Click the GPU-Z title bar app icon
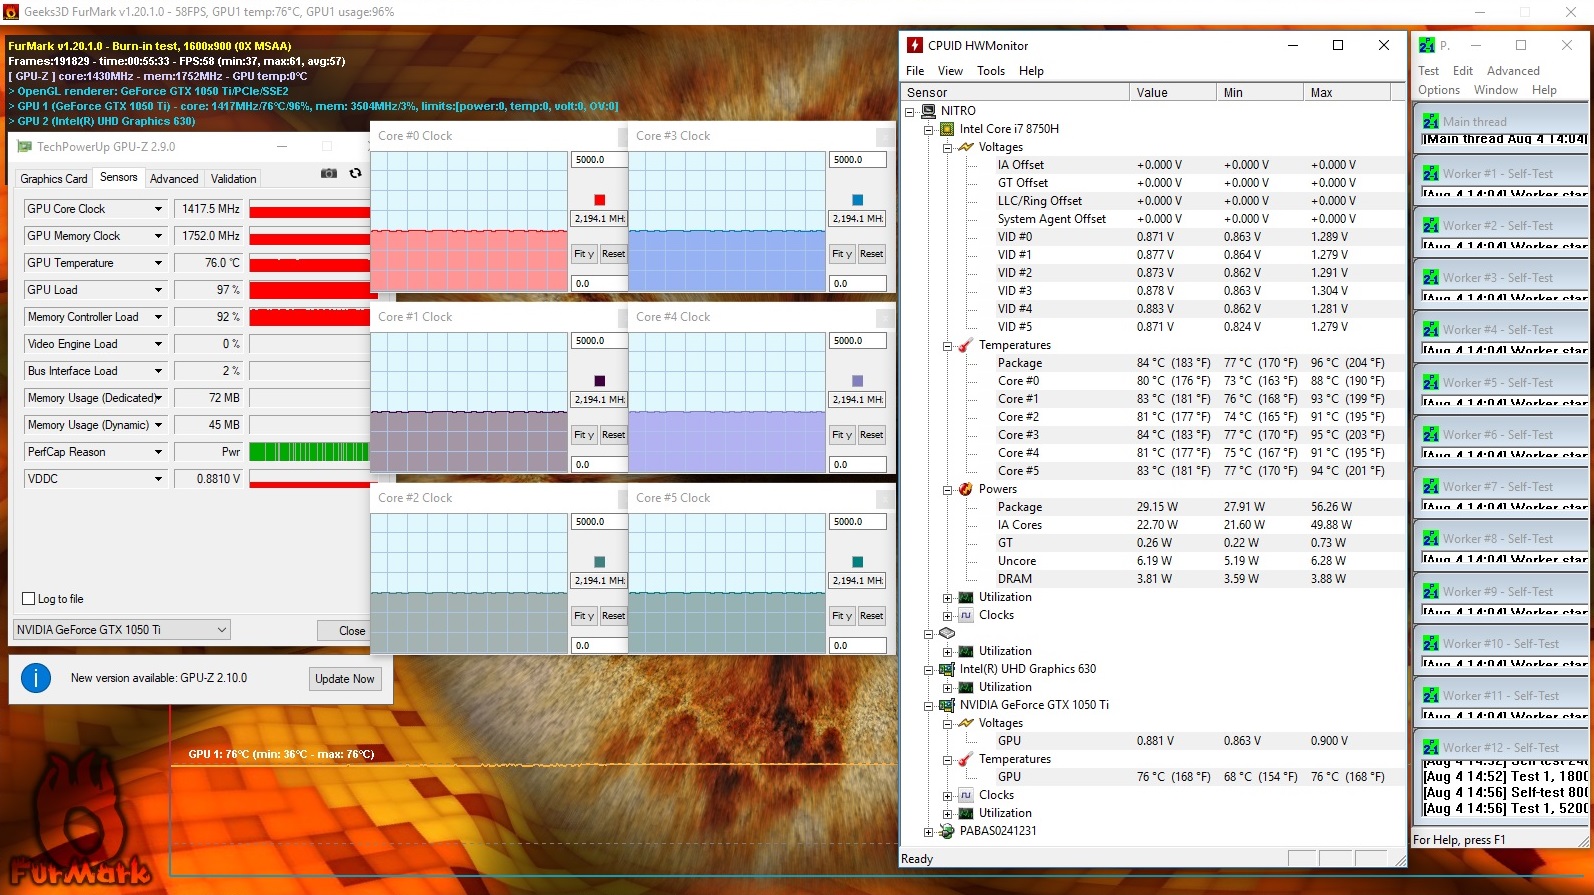This screenshot has height=895, width=1594. [x=25, y=146]
